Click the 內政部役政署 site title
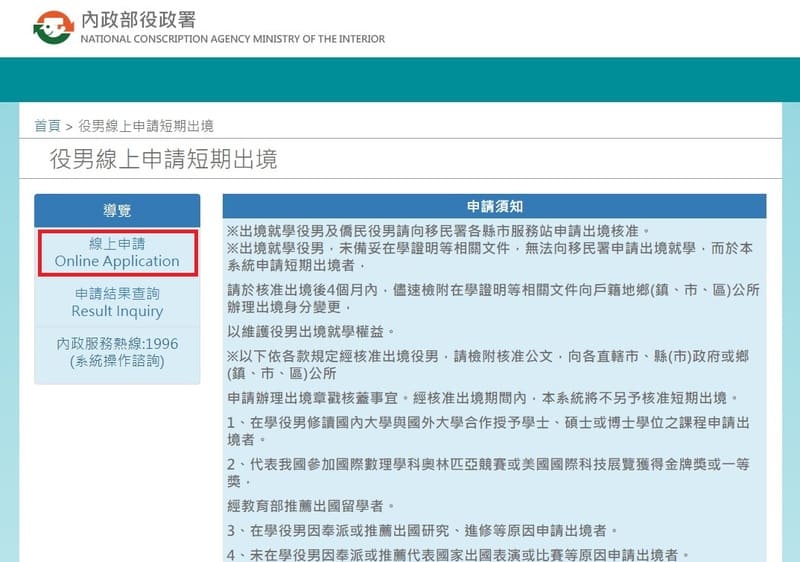Screen dimensions: 800x562 tap(139, 19)
